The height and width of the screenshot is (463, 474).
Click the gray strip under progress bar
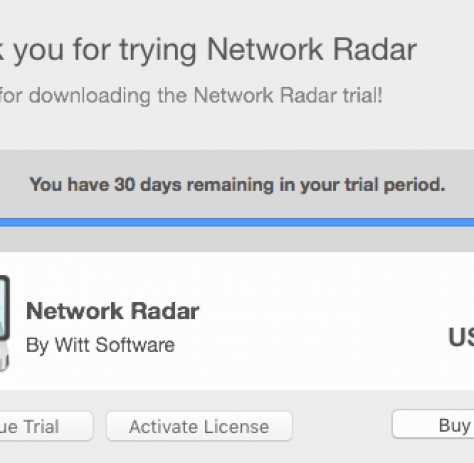[x=237, y=239]
